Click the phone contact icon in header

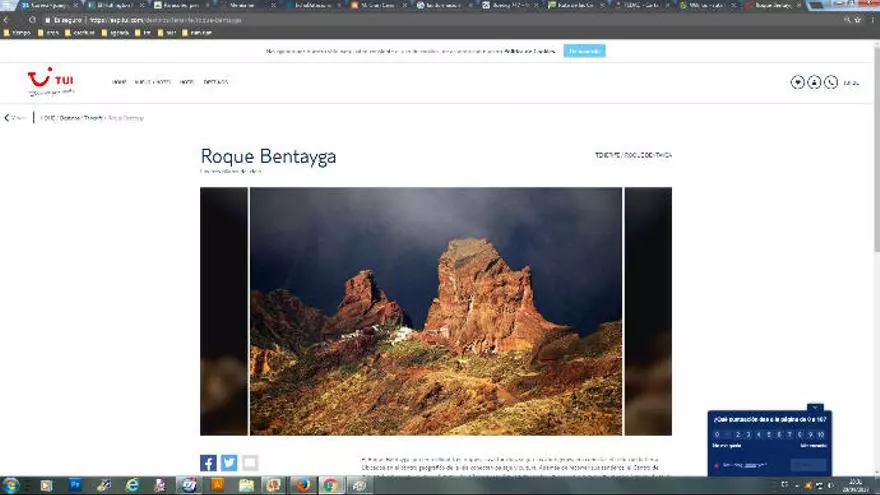(830, 82)
